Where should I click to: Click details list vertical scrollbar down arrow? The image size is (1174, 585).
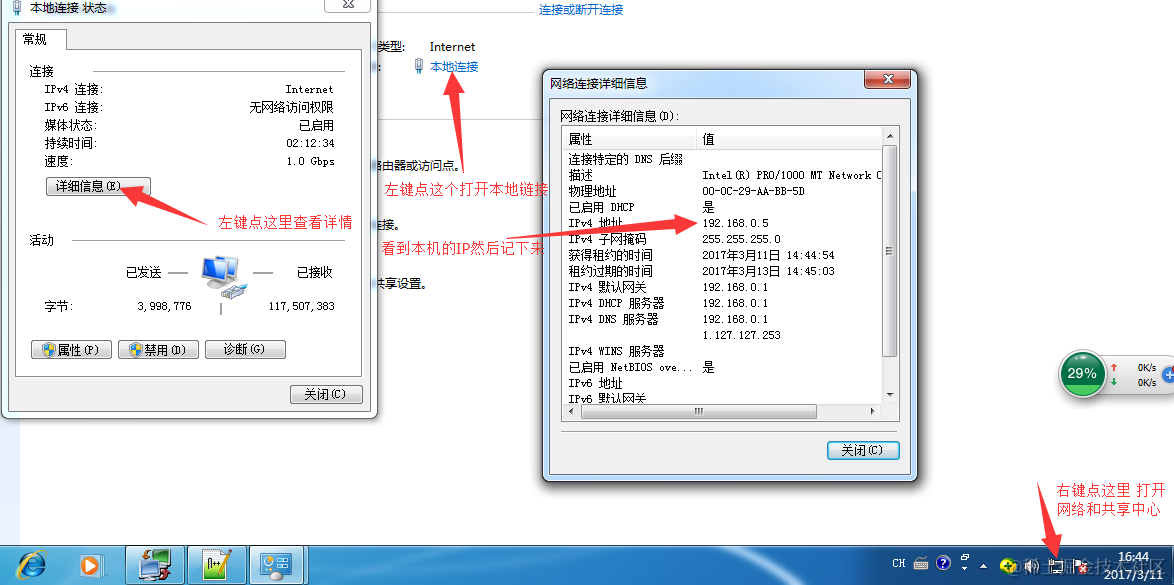point(889,395)
